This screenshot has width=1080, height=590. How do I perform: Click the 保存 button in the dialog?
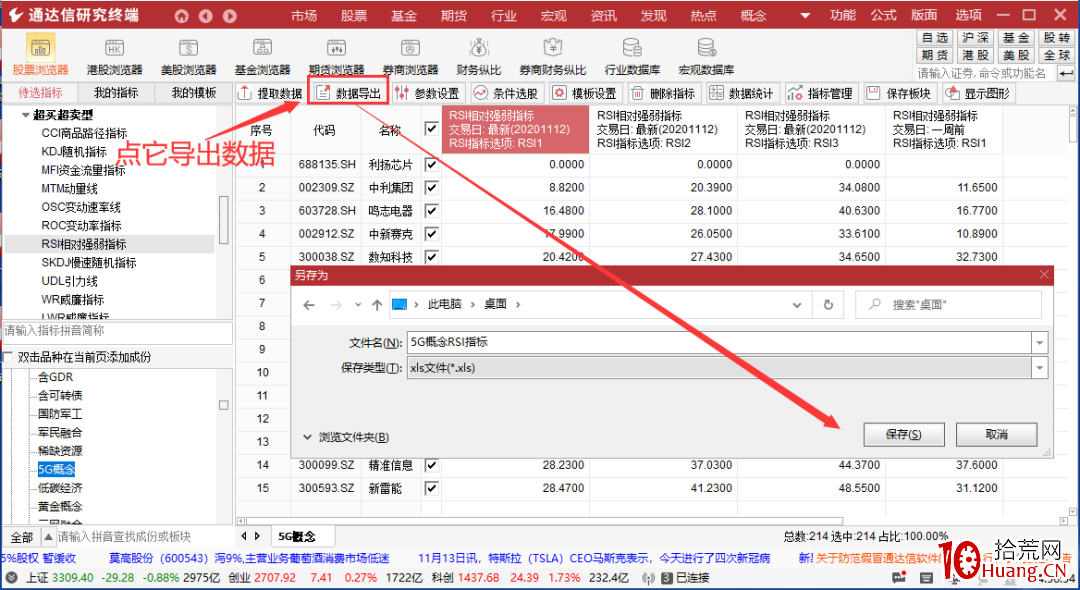(903, 434)
